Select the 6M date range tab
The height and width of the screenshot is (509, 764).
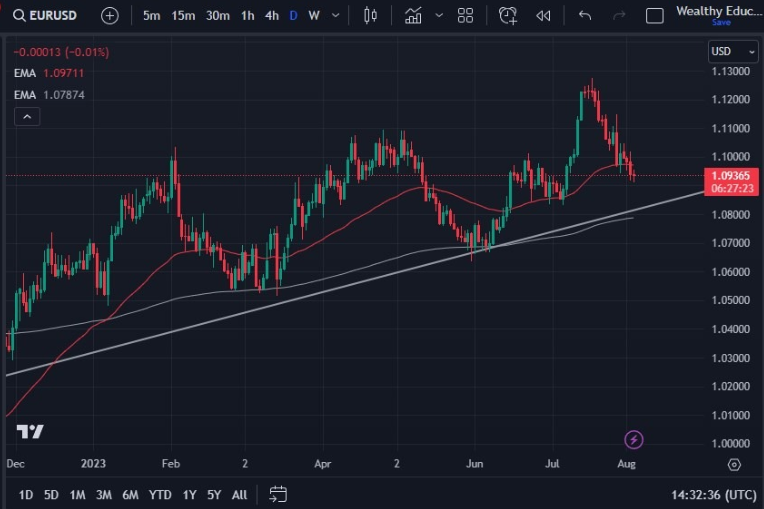130,494
